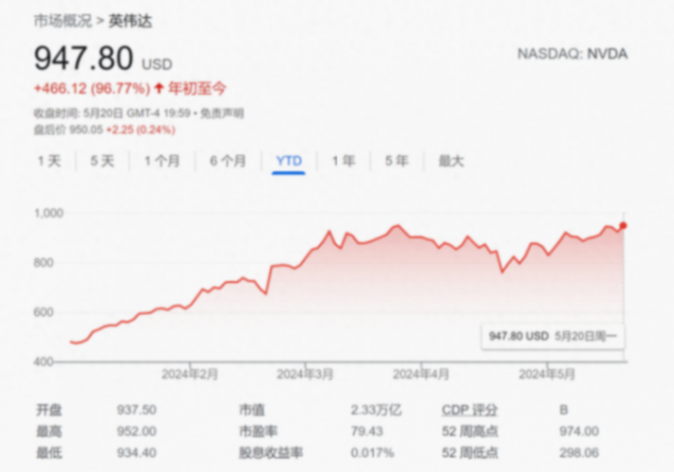Click the 400 y-axis label

(44, 362)
